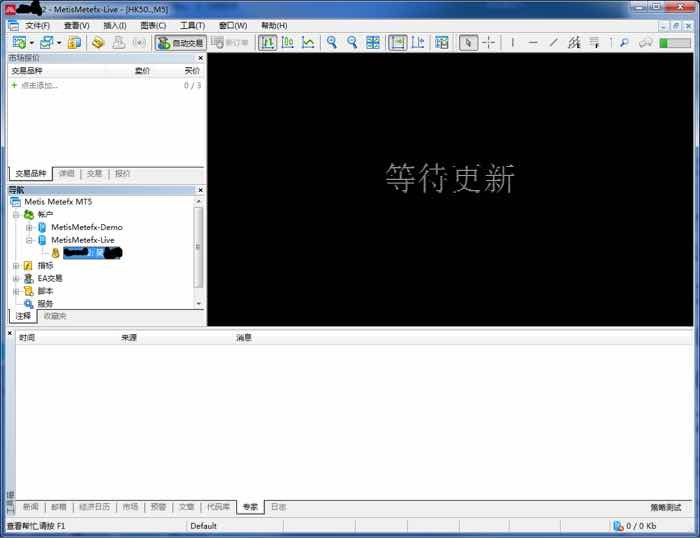Select the trendline drawing tool
This screenshot has height=538, width=700.
click(x=554, y=42)
